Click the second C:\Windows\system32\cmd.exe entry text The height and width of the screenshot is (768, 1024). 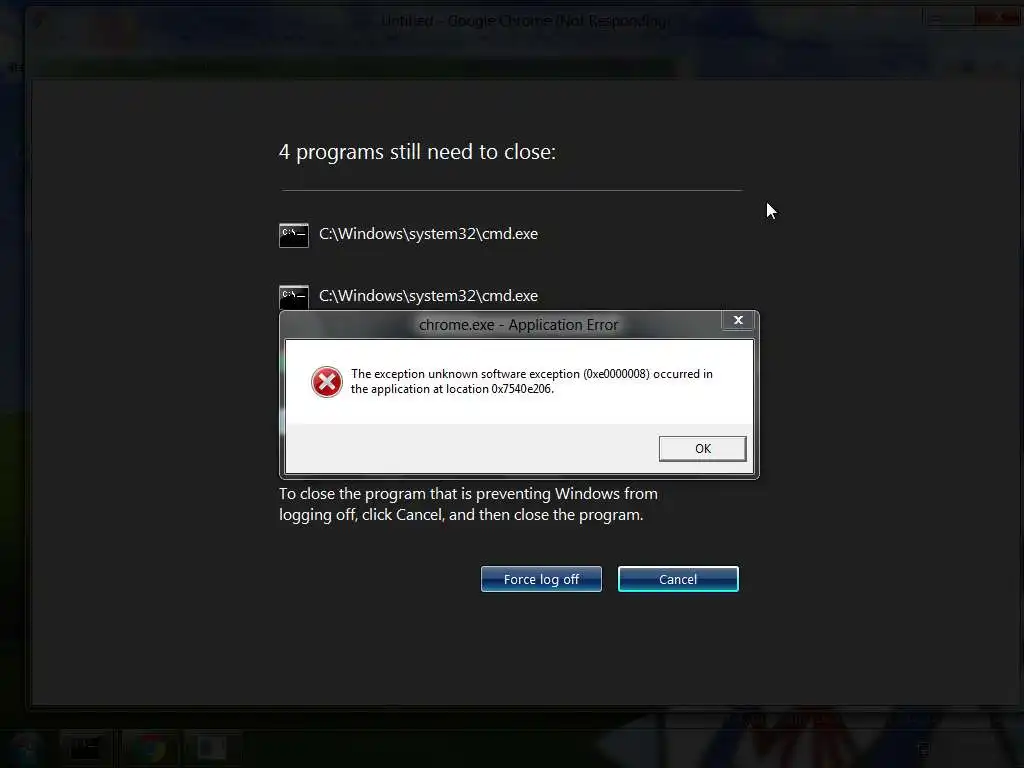point(428,296)
